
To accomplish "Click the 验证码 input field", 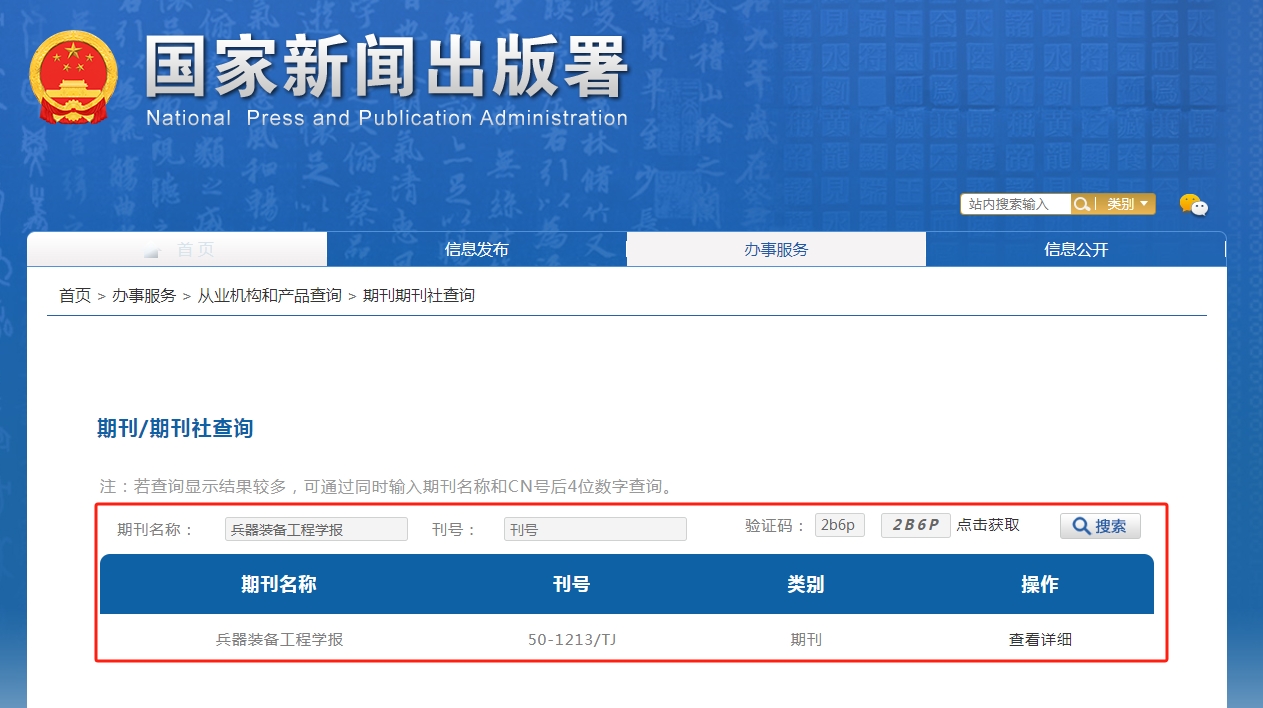I will (840, 525).
